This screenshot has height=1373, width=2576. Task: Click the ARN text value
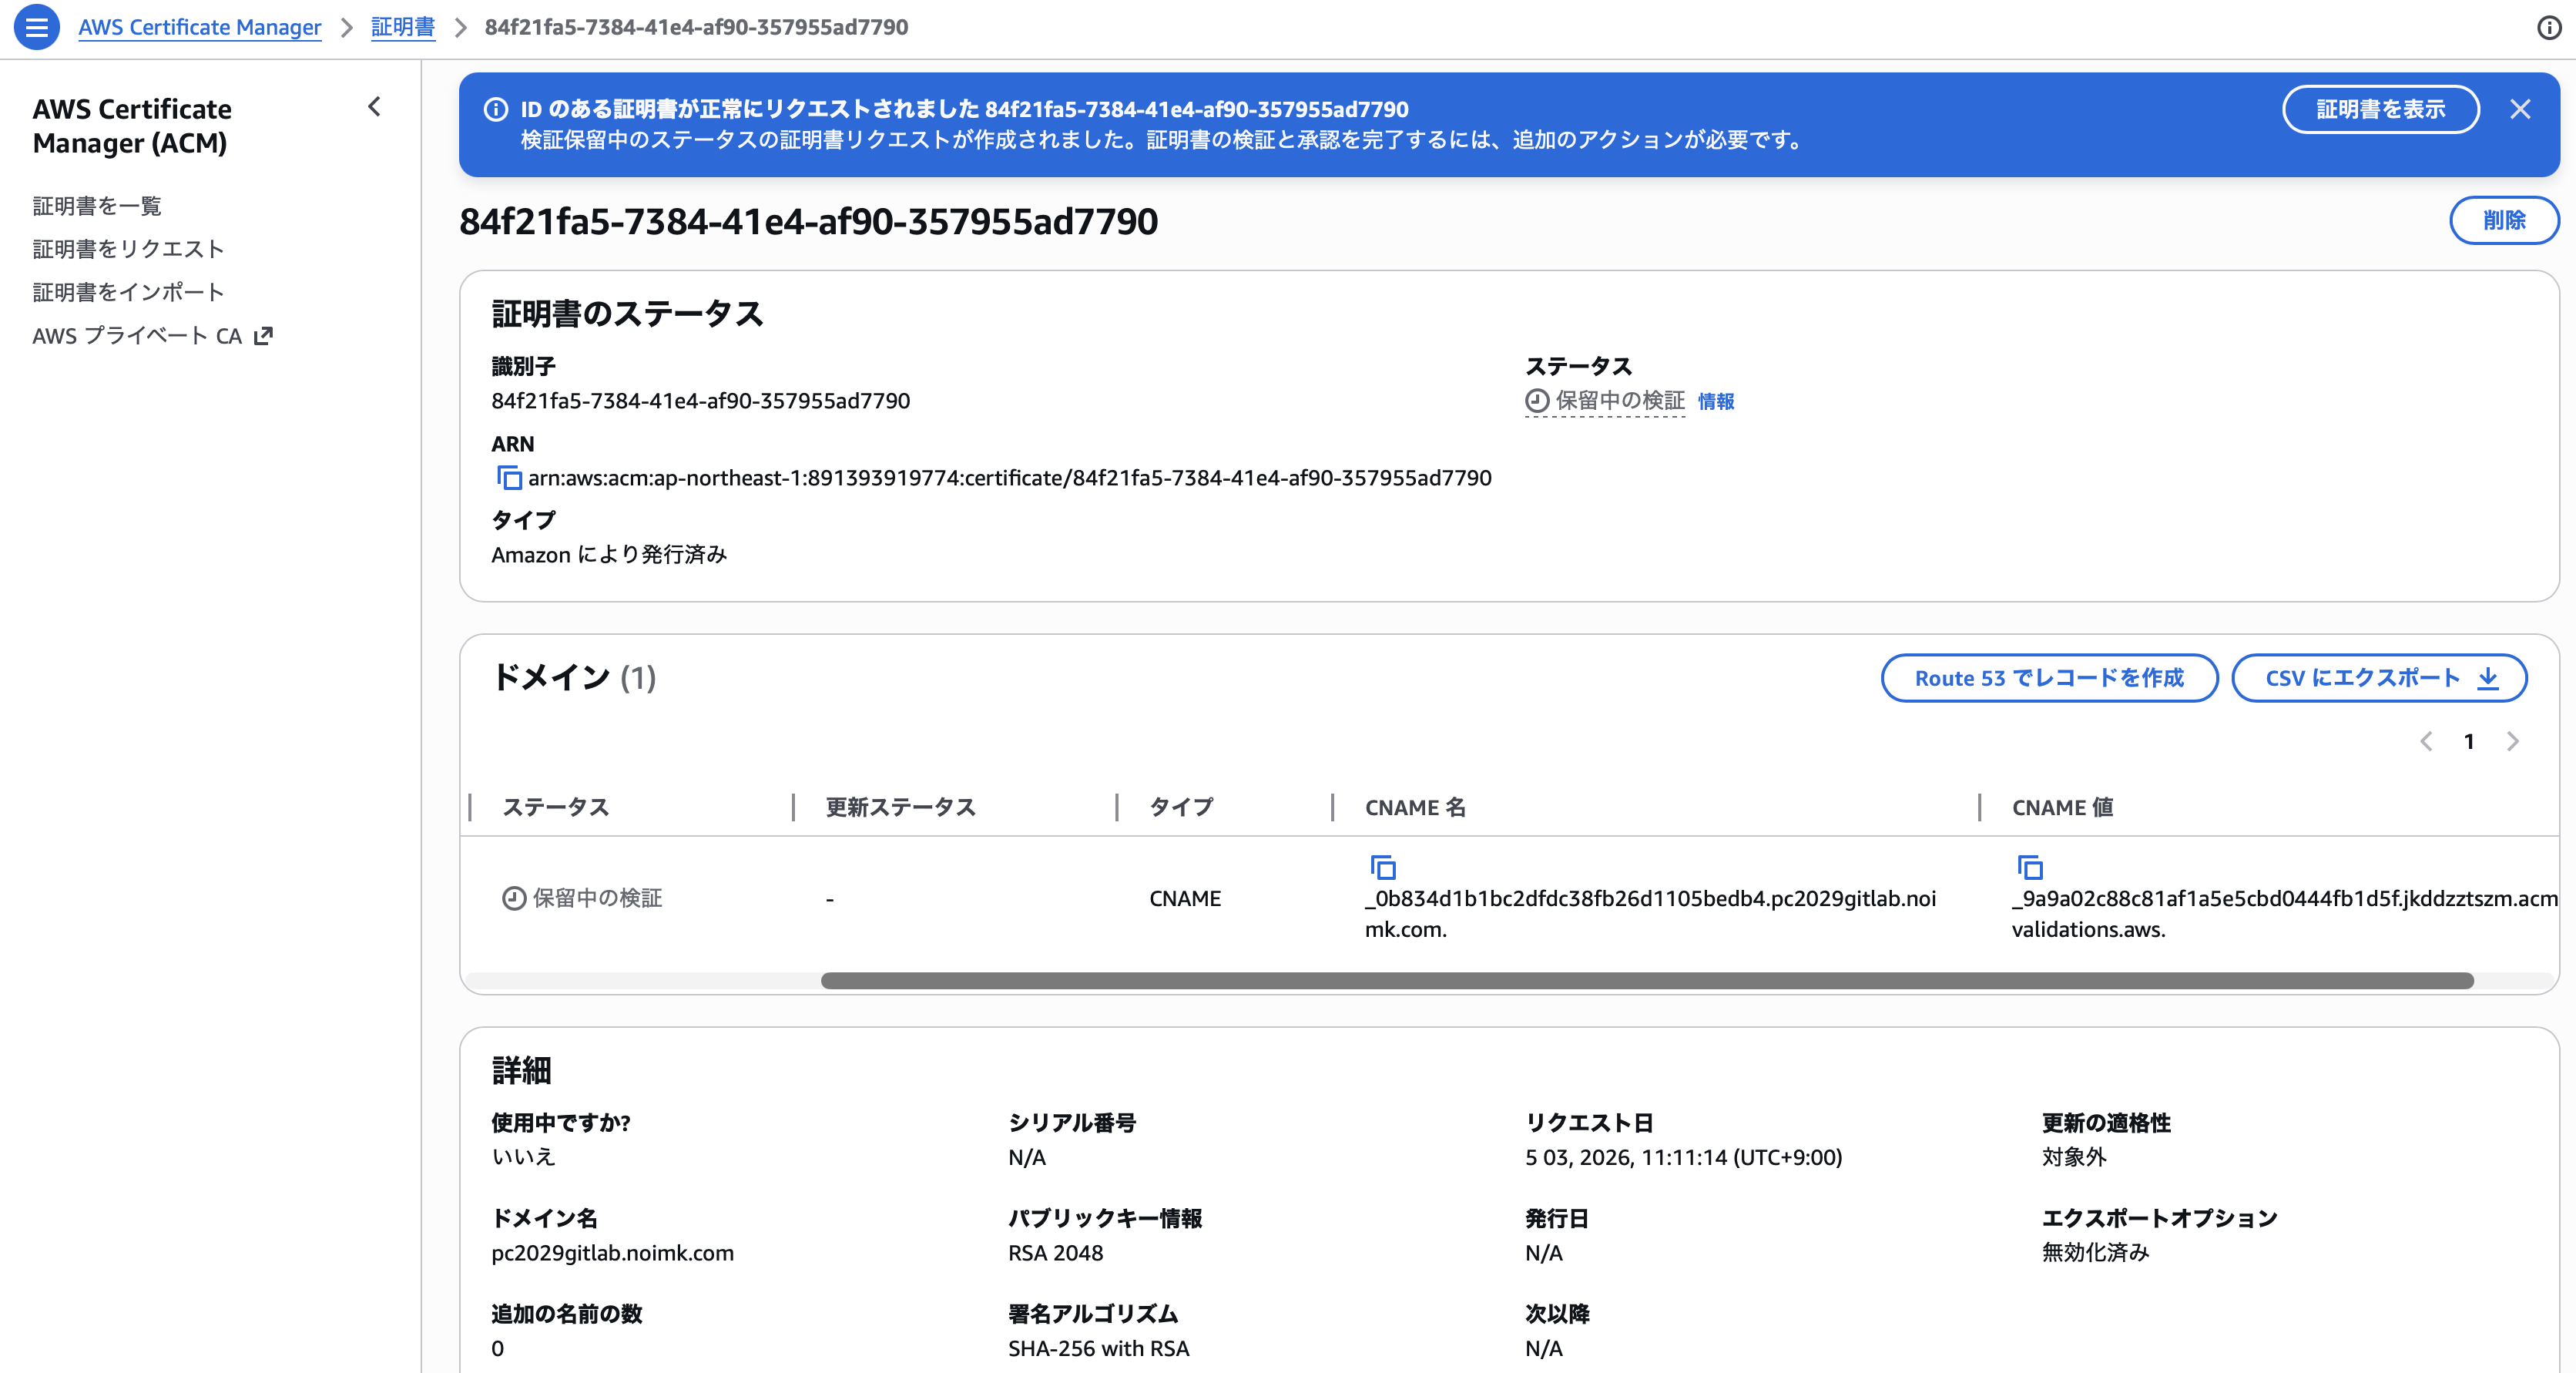pyautogui.click(x=1010, y=478)
